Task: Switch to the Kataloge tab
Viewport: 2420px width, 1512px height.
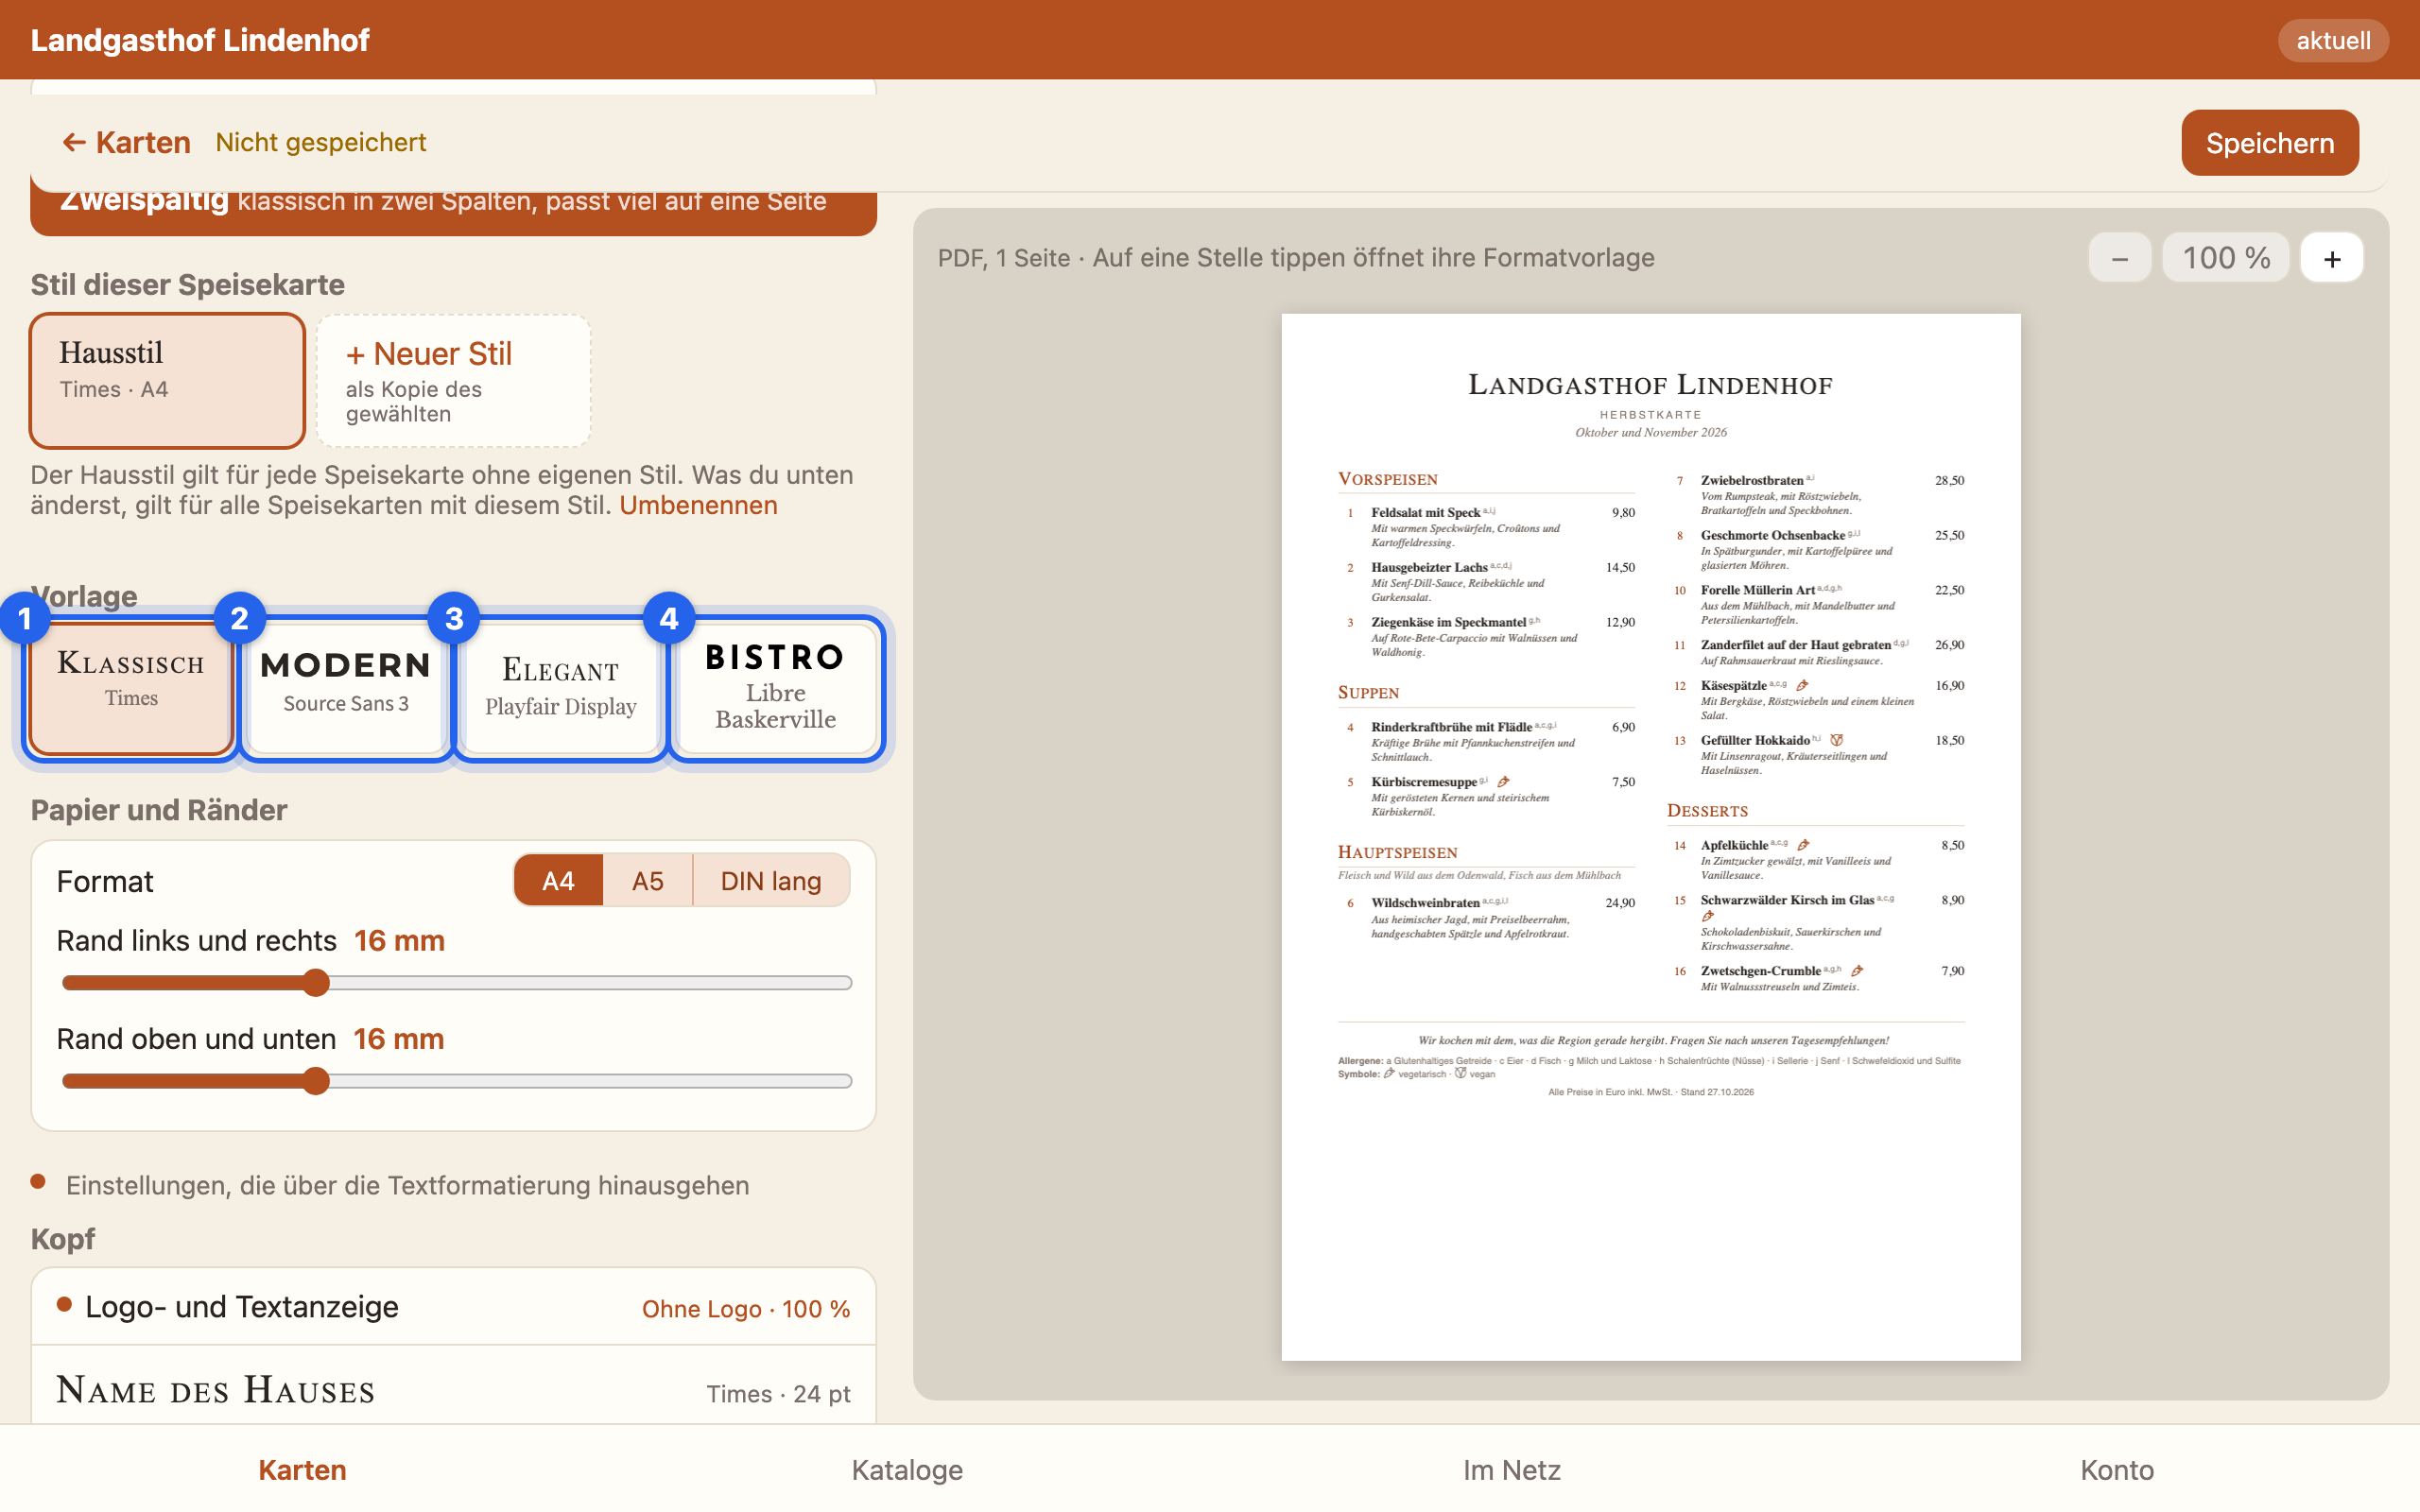Action: pos(907,1469)
